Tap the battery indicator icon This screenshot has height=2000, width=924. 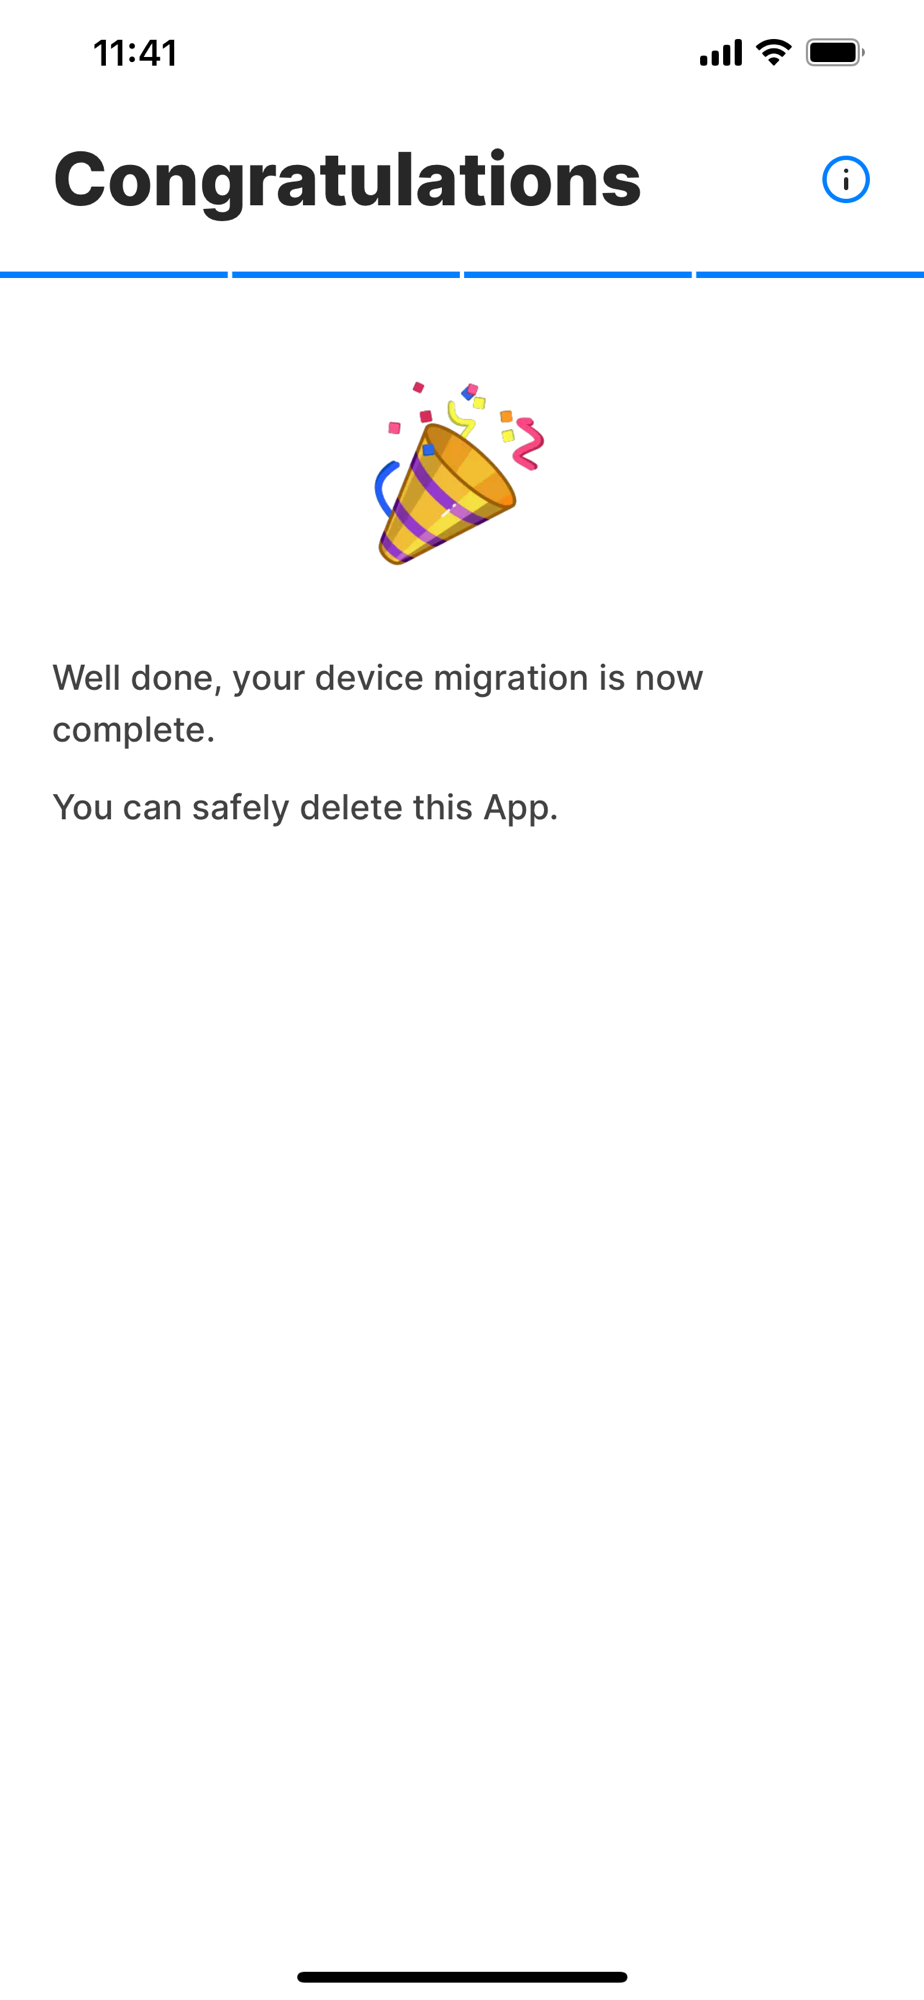point(836,52)
